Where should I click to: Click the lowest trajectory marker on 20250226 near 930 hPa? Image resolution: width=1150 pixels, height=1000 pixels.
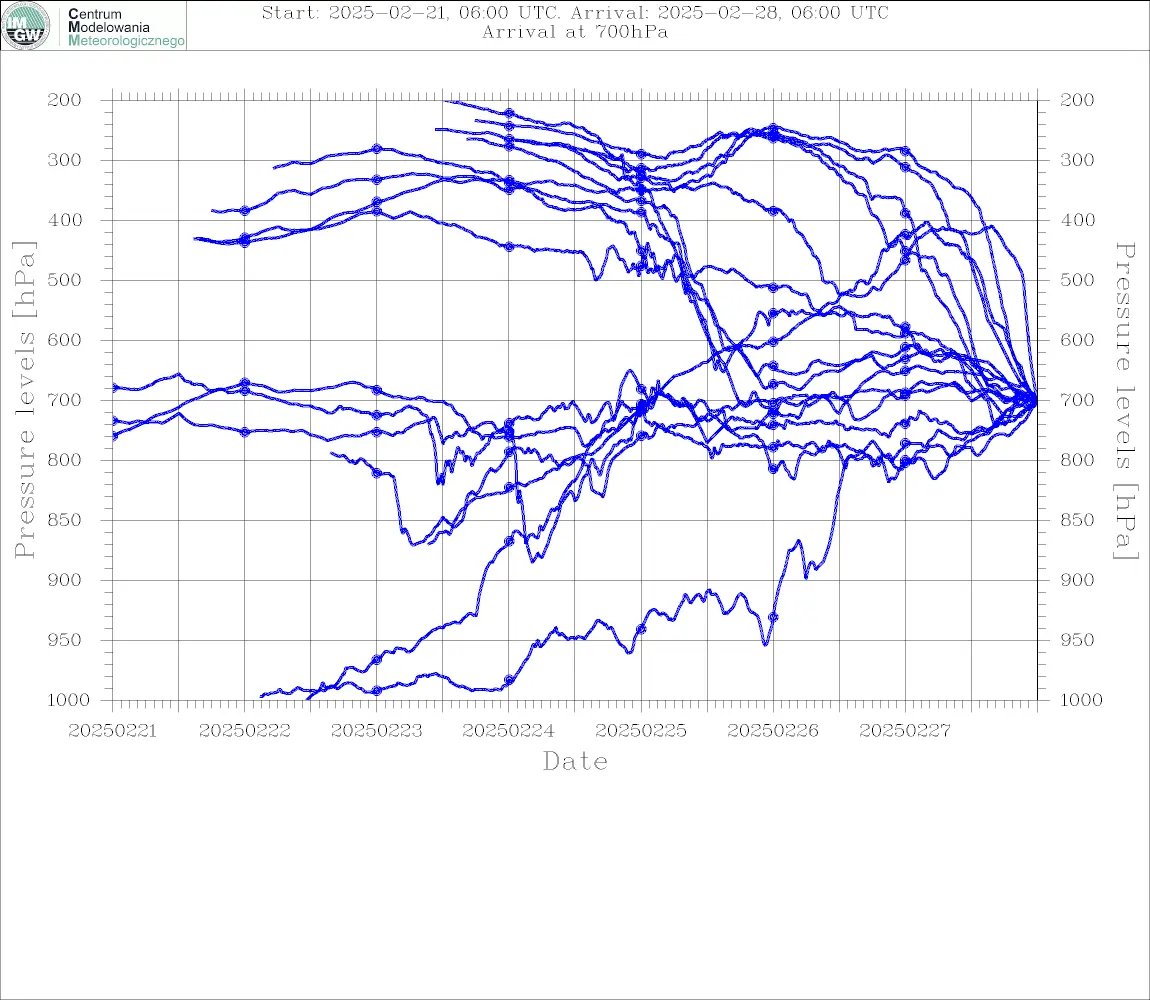pyautogui.click(x=773, y=617)
